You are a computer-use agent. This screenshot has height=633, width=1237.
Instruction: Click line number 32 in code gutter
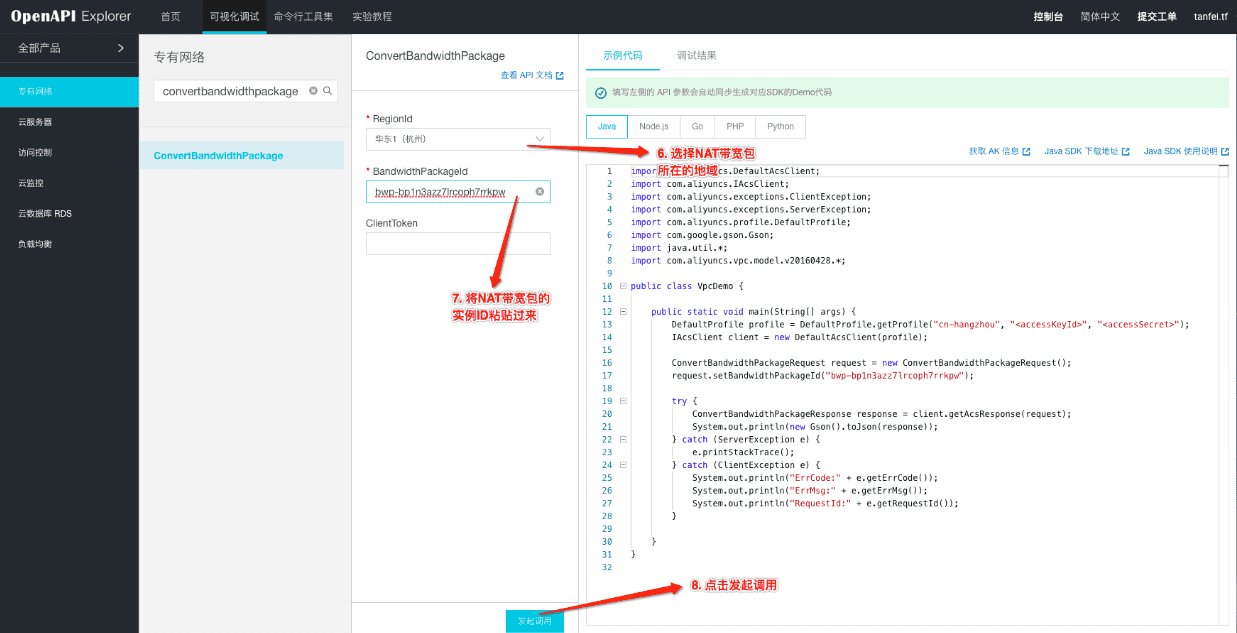tap(607, 567)
